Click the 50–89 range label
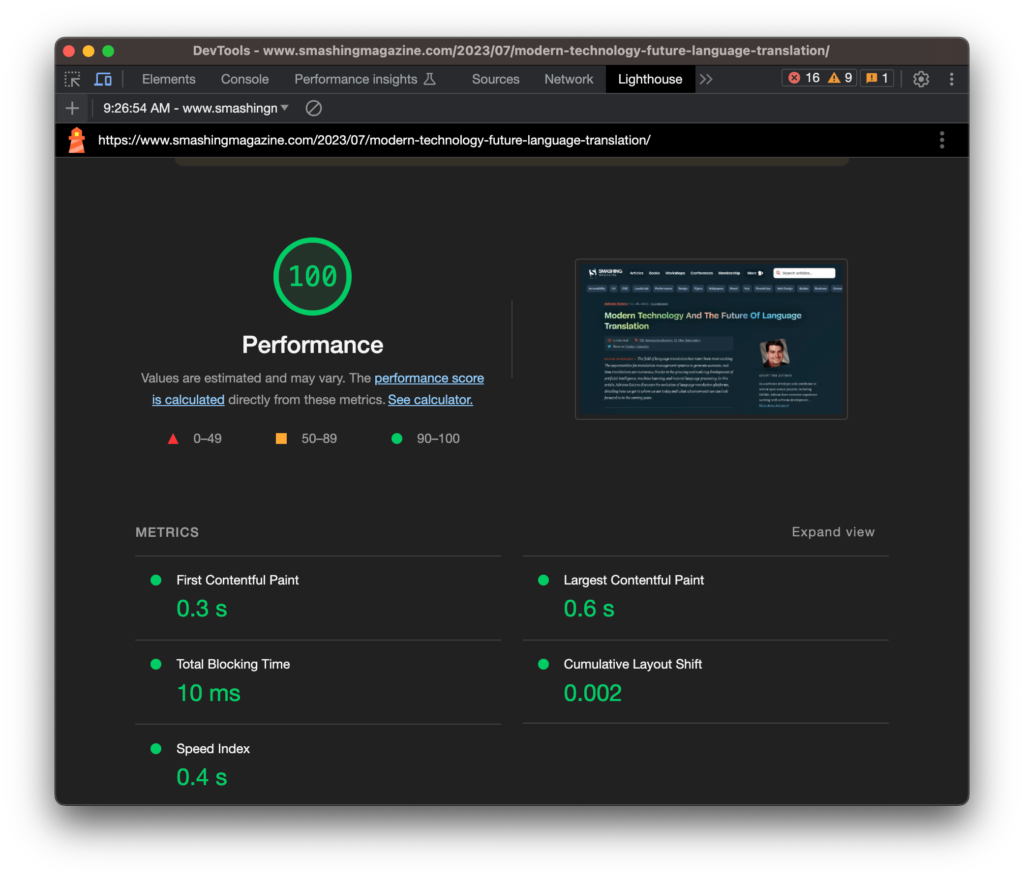Screen dimensions: 1024x878 pos(319,438)
